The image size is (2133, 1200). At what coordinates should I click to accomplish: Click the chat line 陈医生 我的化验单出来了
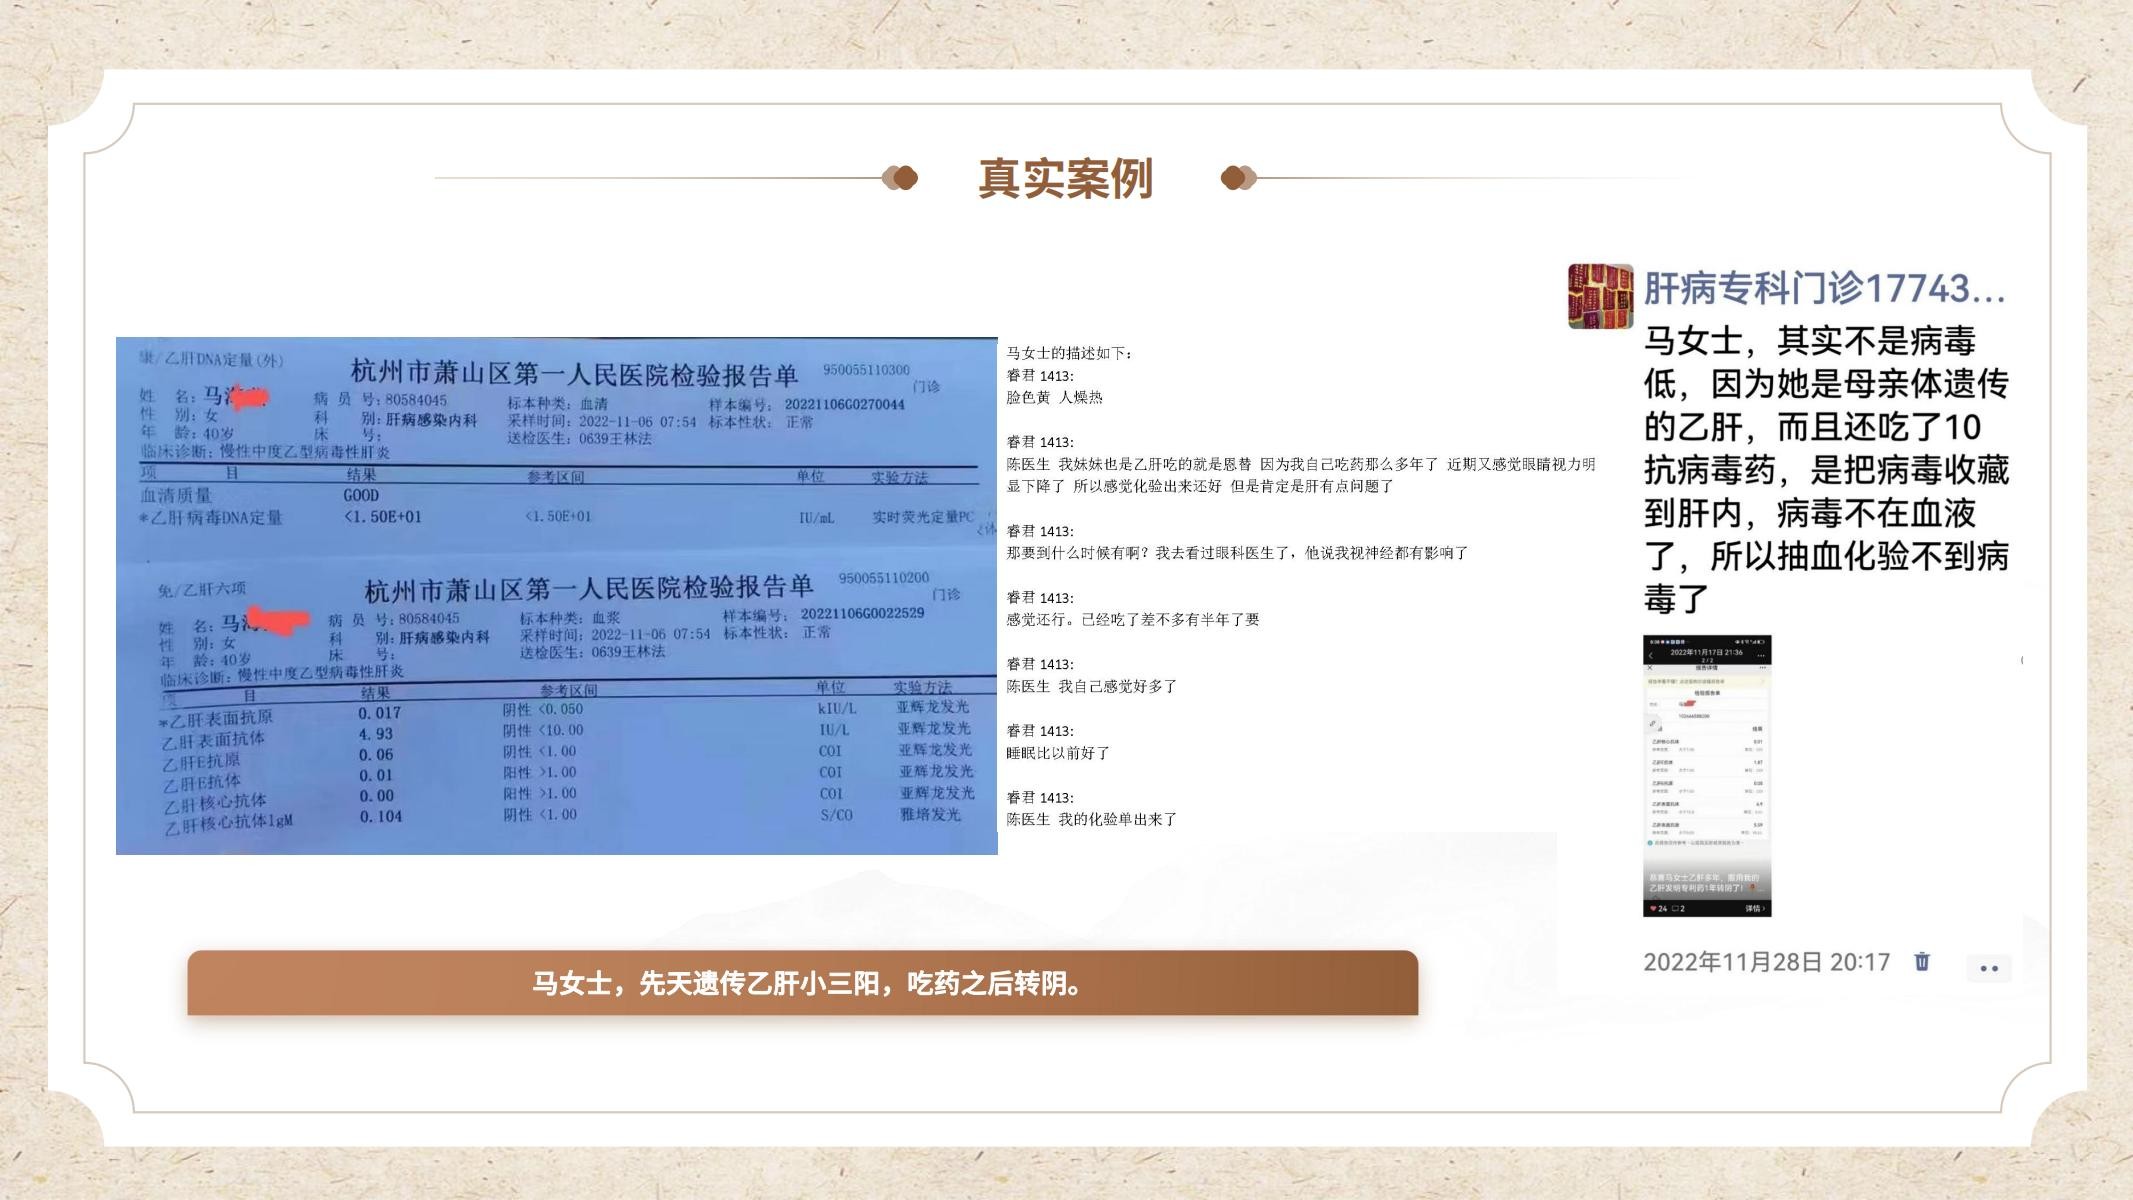point(1092,819)
